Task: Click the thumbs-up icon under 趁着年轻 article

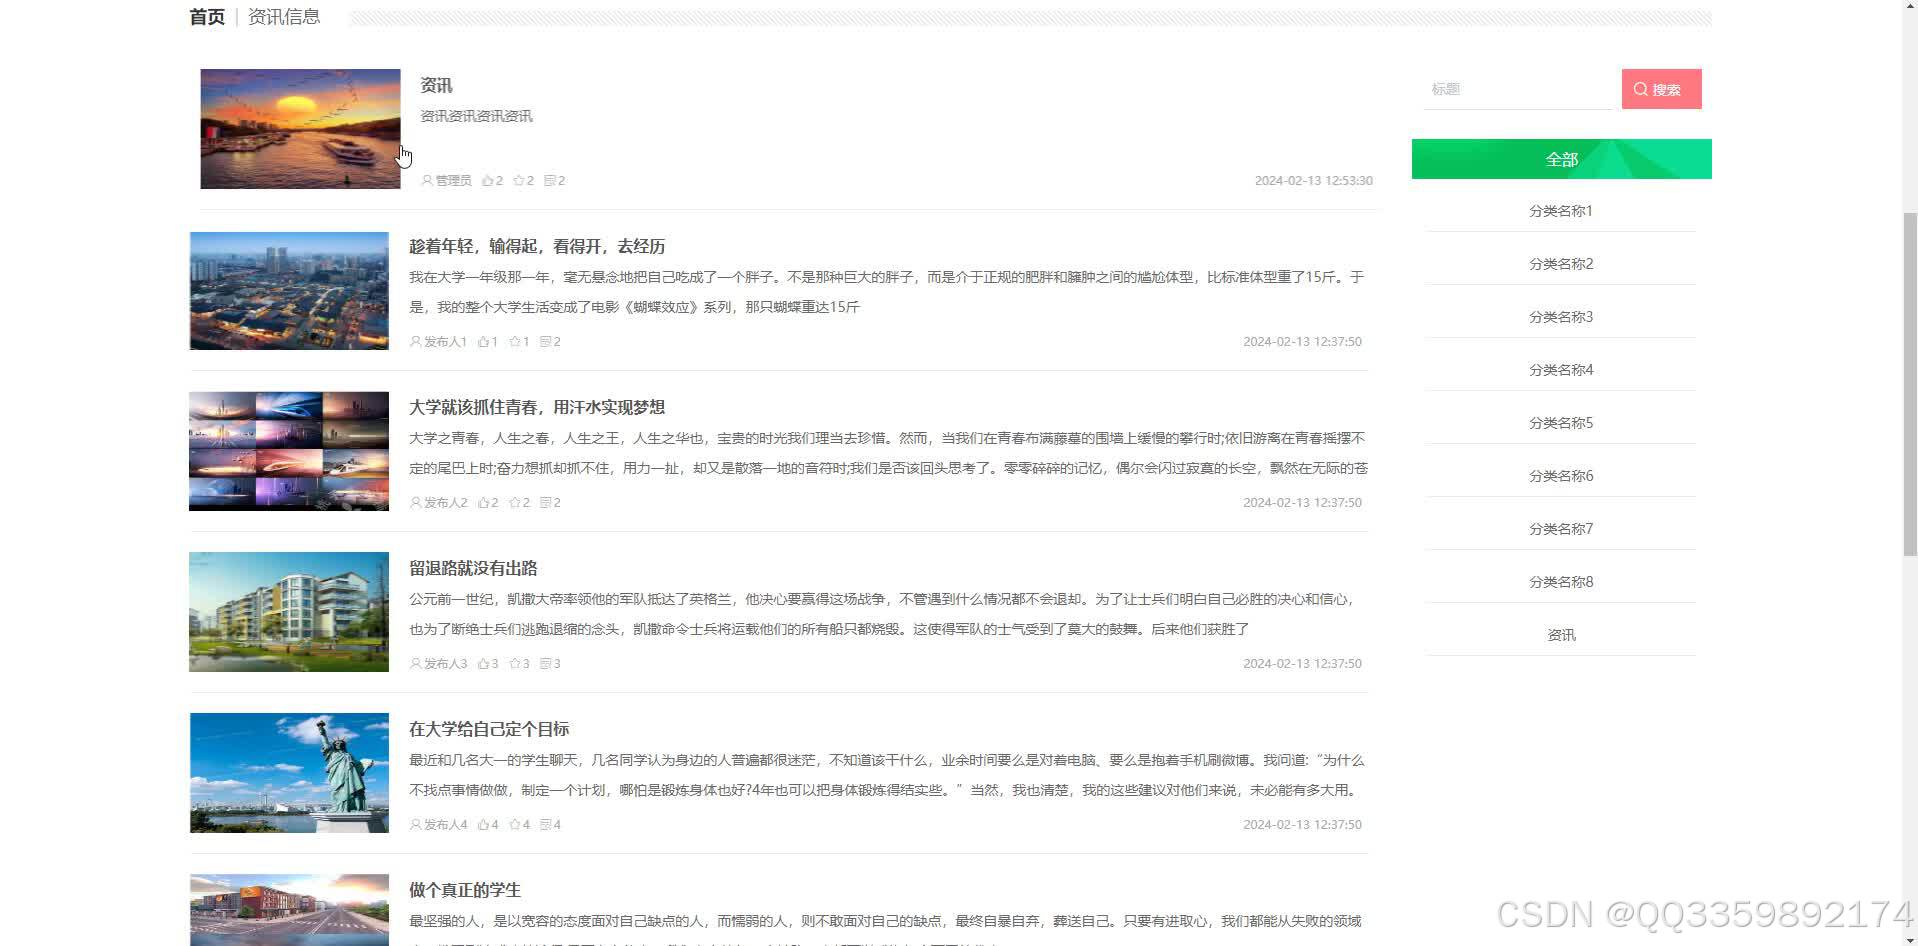Action: point(483,341)
